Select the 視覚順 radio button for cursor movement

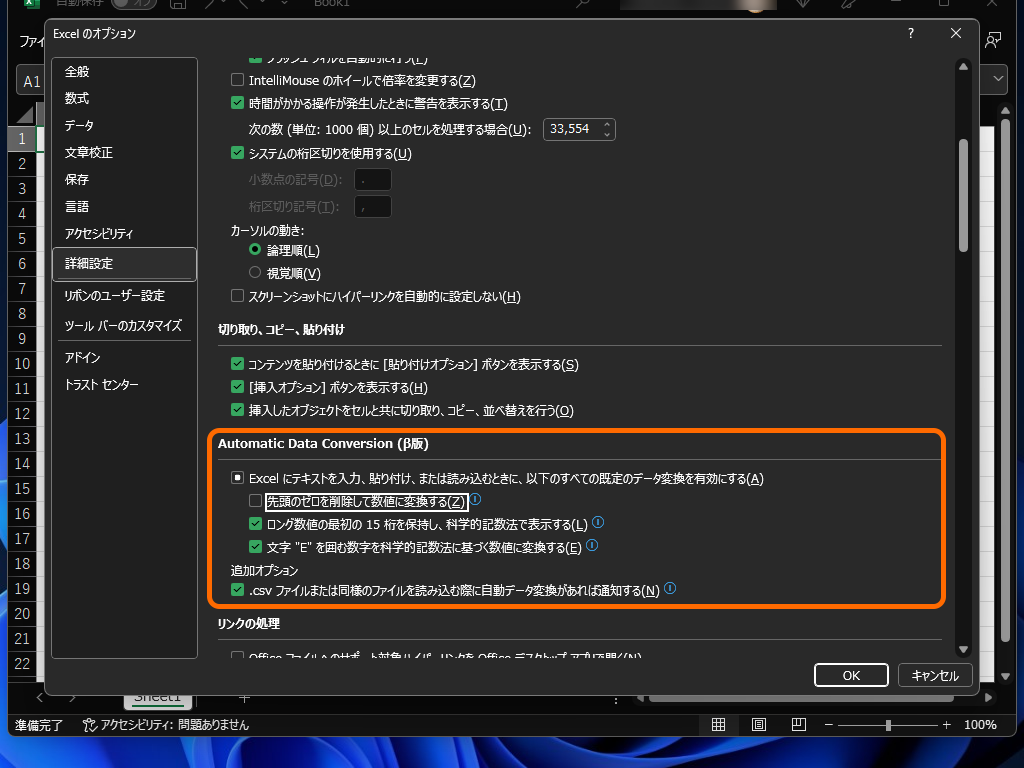tap(255, 272)
